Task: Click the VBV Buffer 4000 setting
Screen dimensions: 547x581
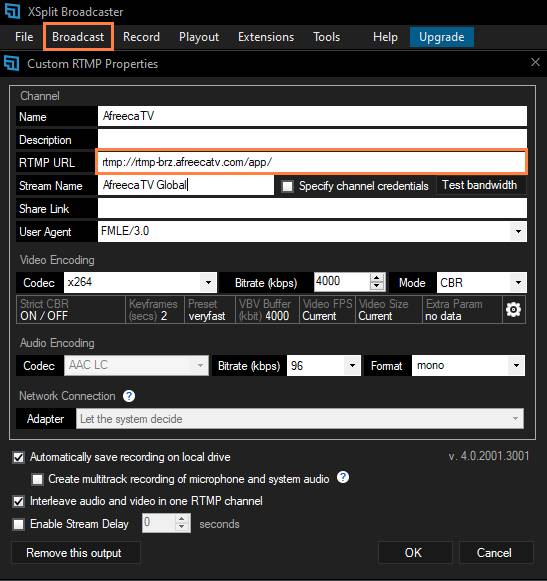Action: pyautogui.click(x=267, y=310)
